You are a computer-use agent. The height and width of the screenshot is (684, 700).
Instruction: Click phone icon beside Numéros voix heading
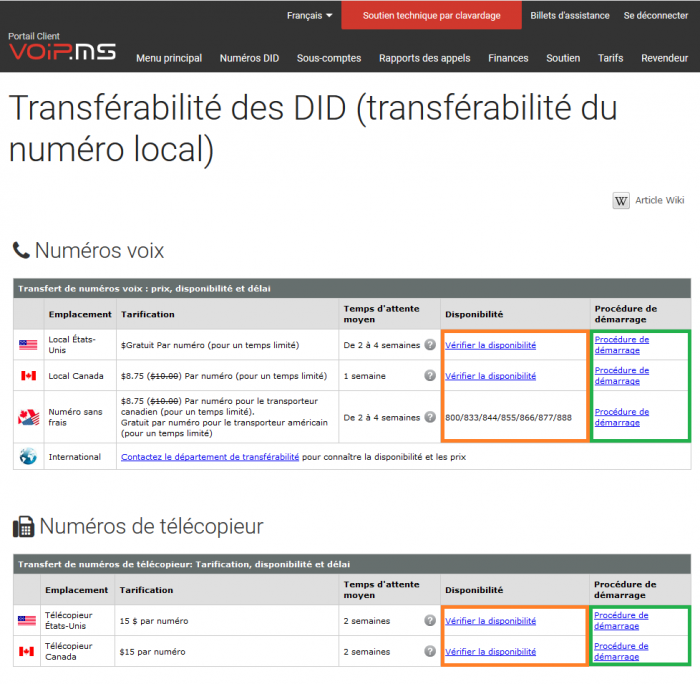(21, 250)
